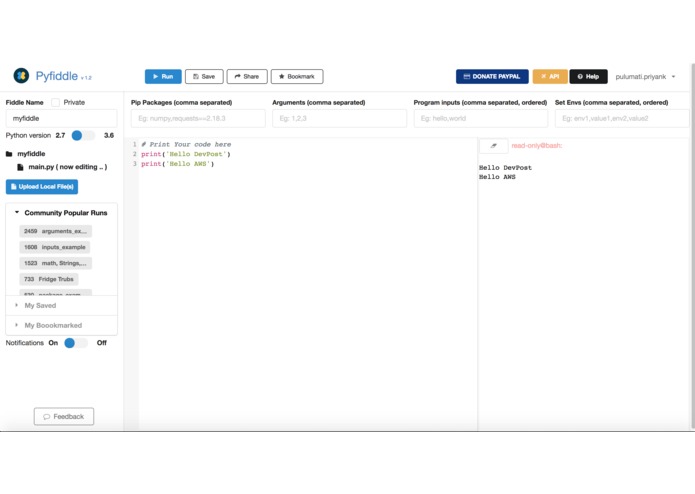The height and width of the screenshot is (494, 695).
Task: Click the comment line 'Print Your code here'
Action: click(x=186, y=144)
